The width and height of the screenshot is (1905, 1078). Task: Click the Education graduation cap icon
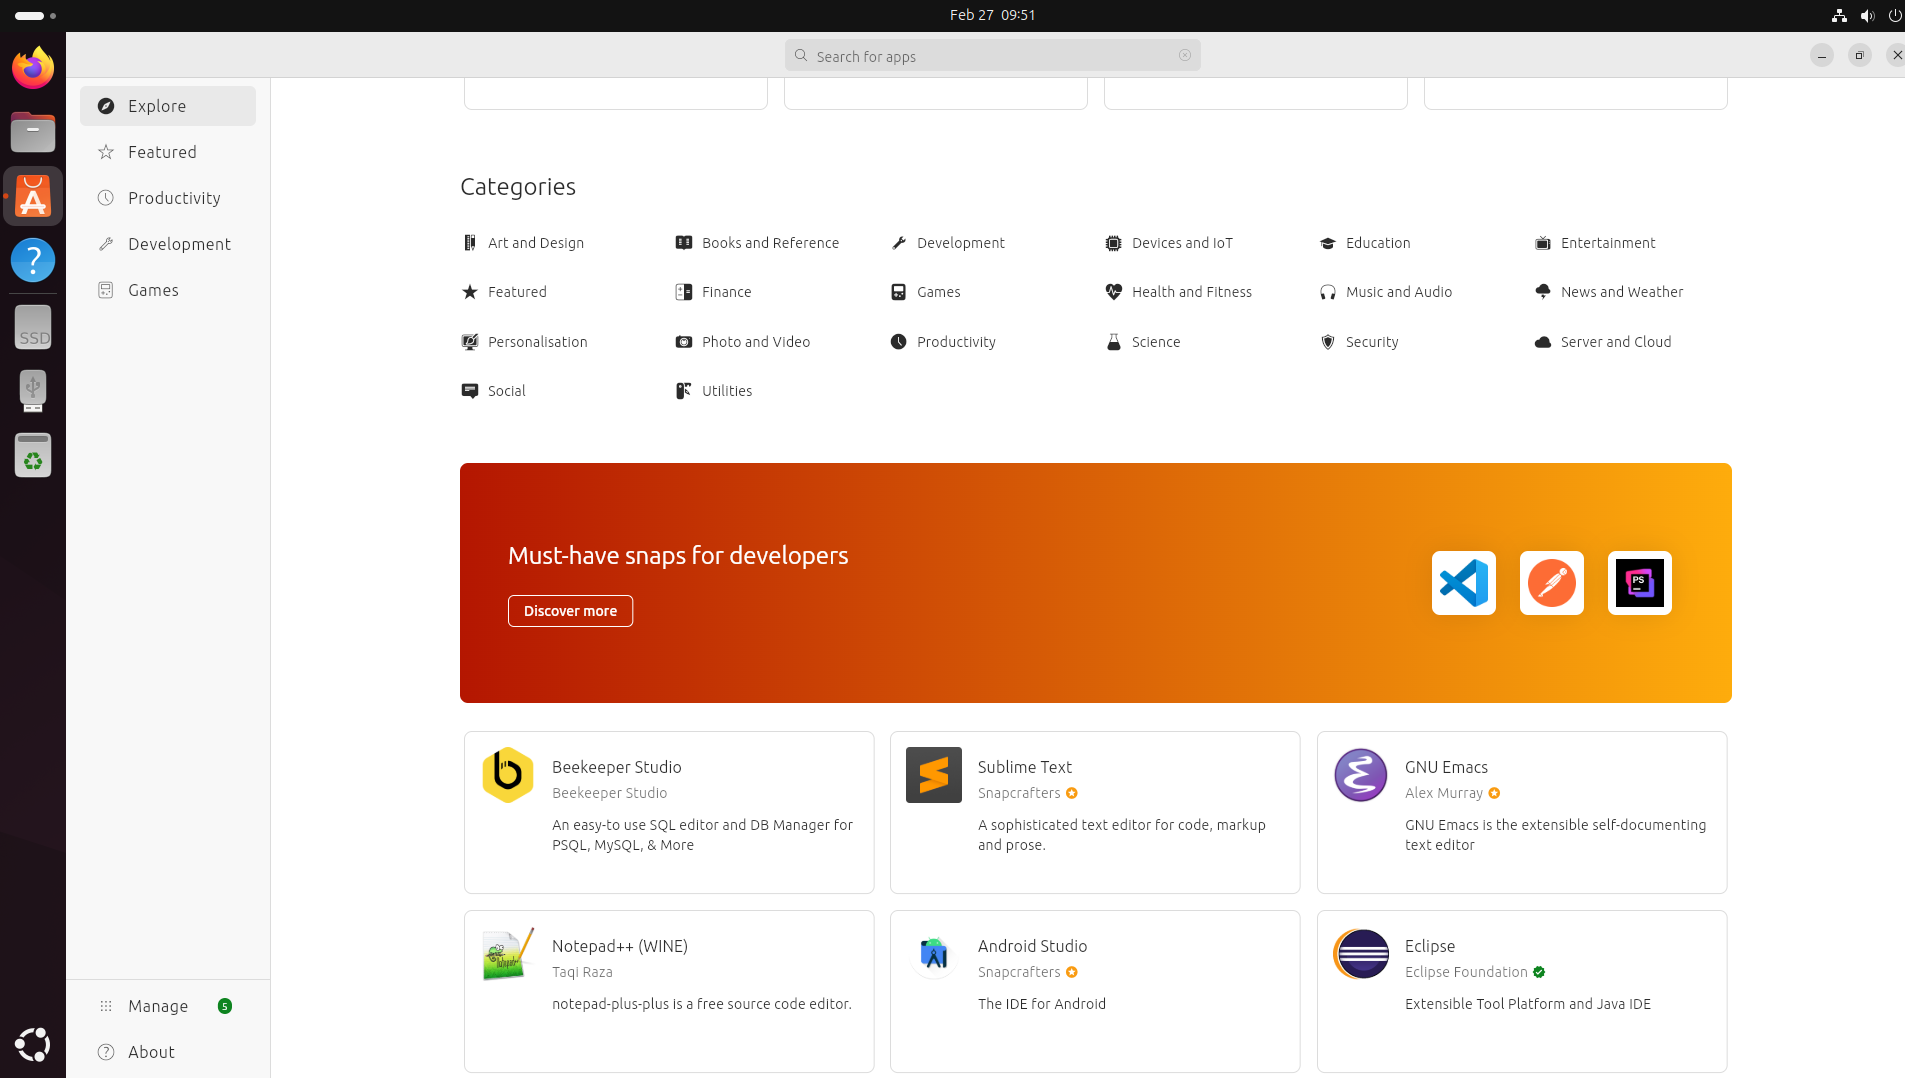[x=1328, y=243]
